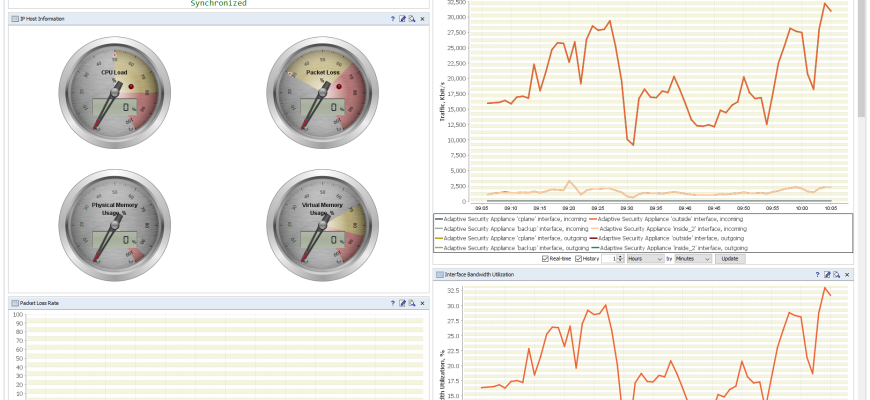Edit the IP Host Information panel settings
The height and width of the screenshot is (400, 870).
pyautogui.click(x=402, y=19)
